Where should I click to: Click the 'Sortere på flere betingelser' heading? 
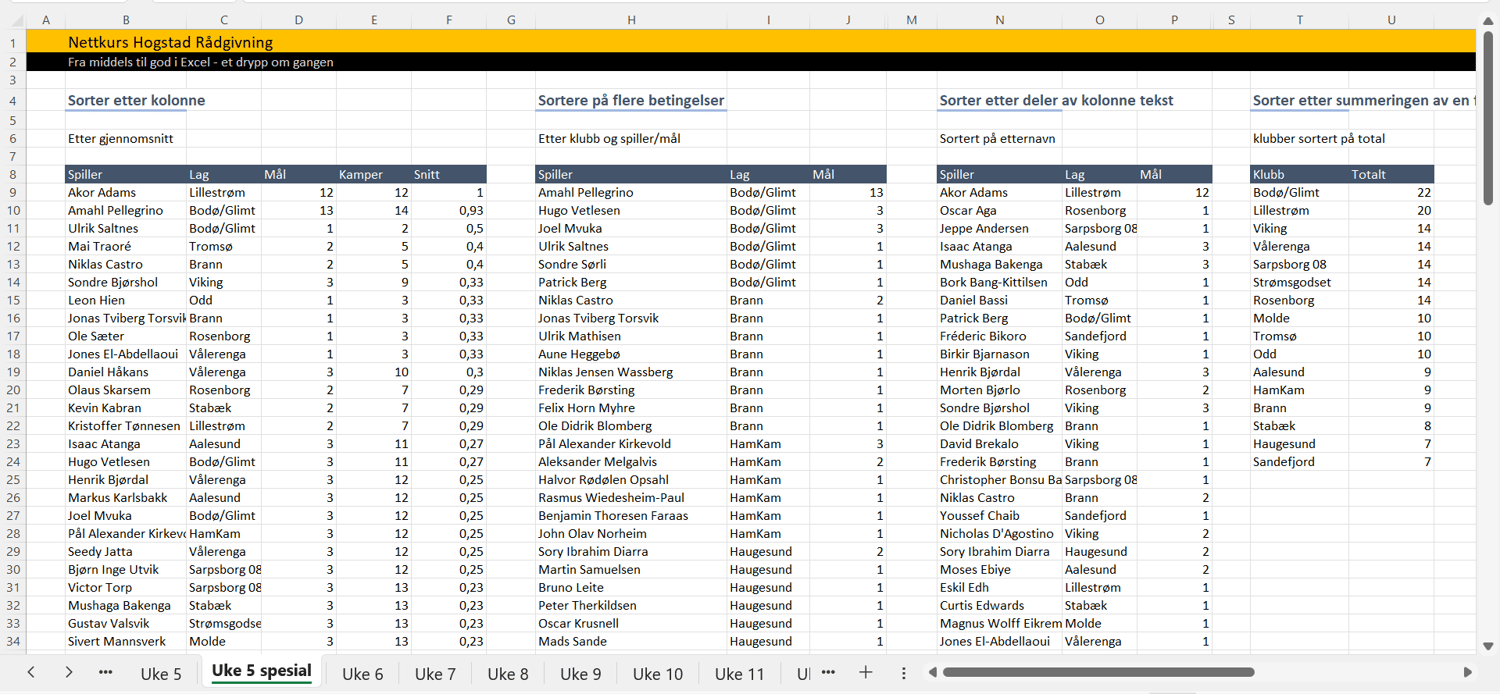tap(631, 100)
